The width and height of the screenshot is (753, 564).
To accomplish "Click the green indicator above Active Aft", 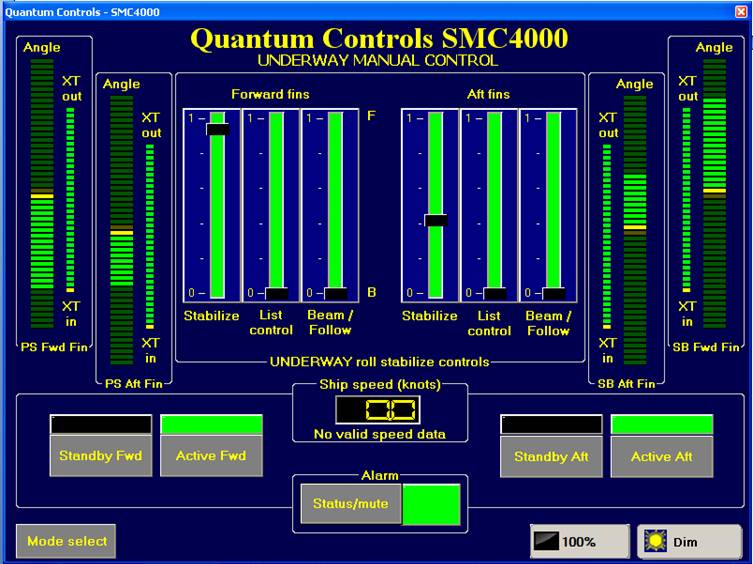I will pos(662,425).
